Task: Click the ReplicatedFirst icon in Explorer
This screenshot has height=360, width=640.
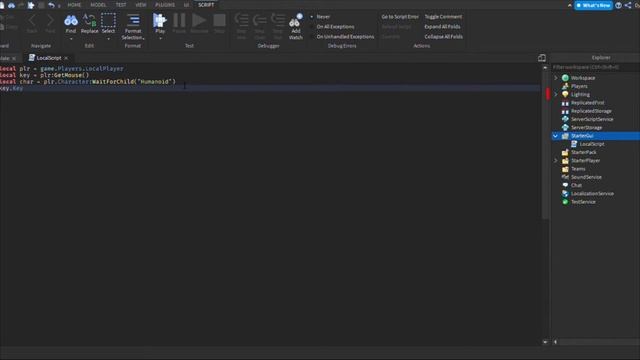Action: tap(565, 103)
